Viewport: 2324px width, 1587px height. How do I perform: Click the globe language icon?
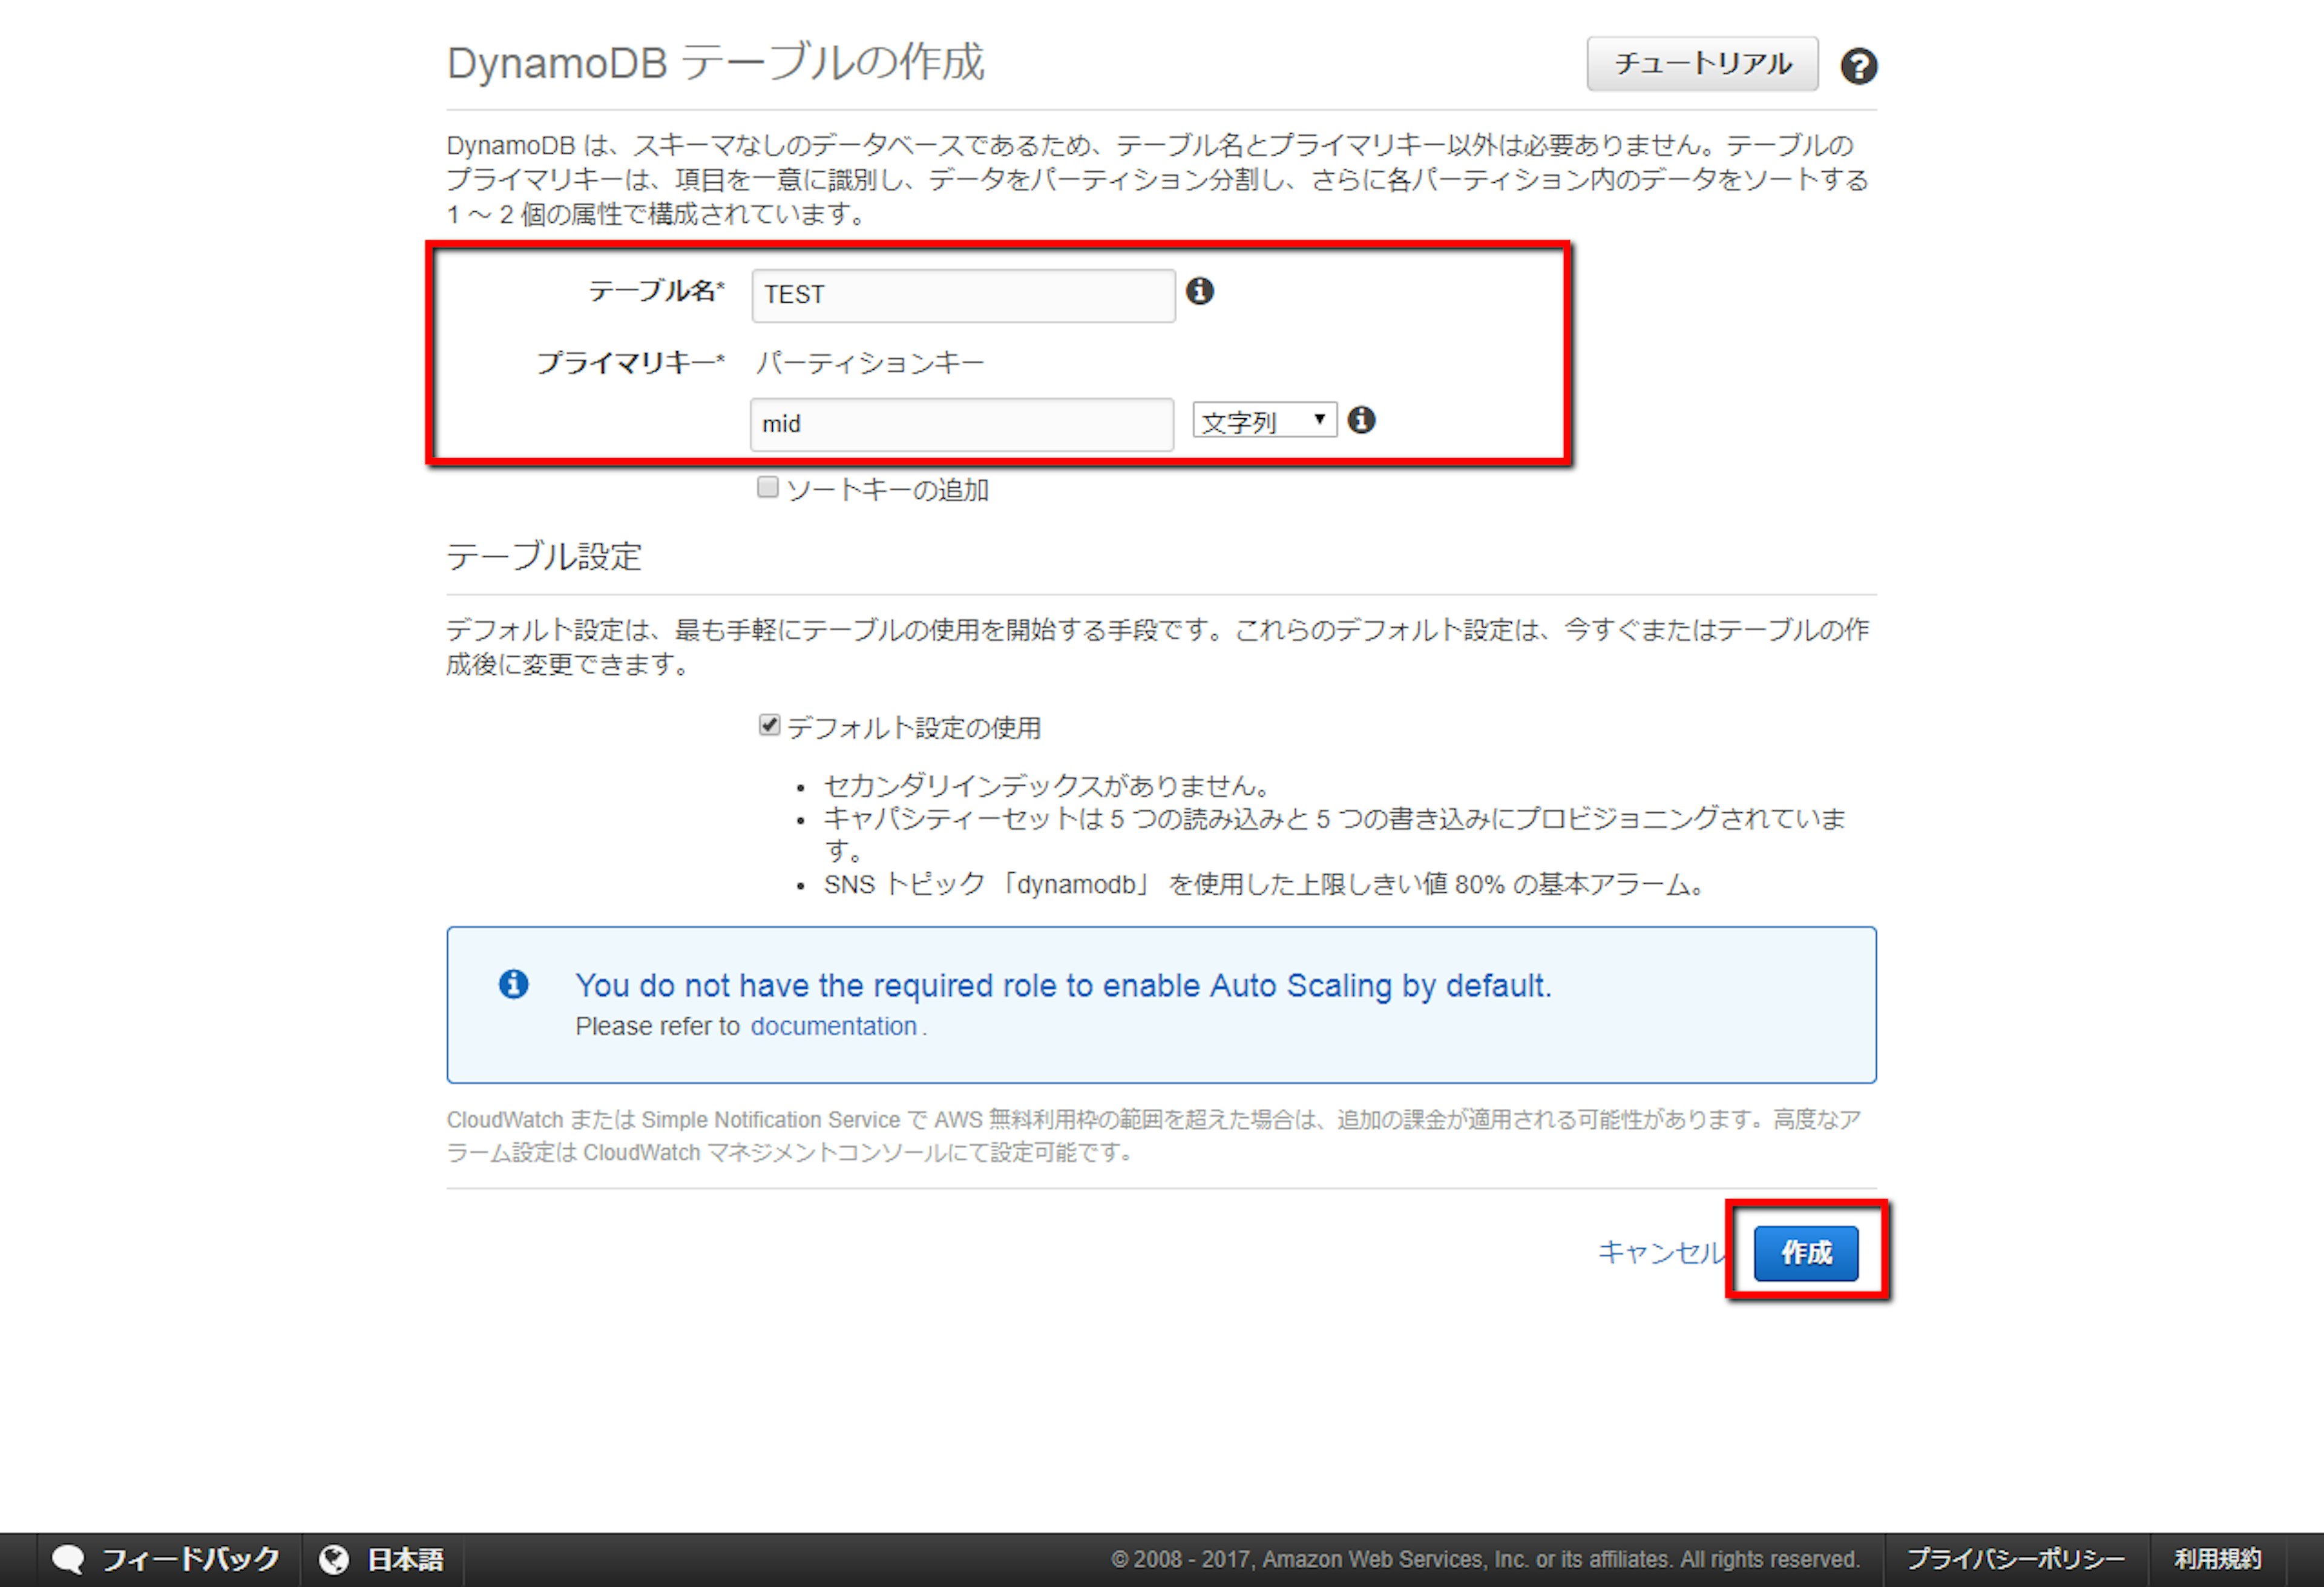[334, 1558]
